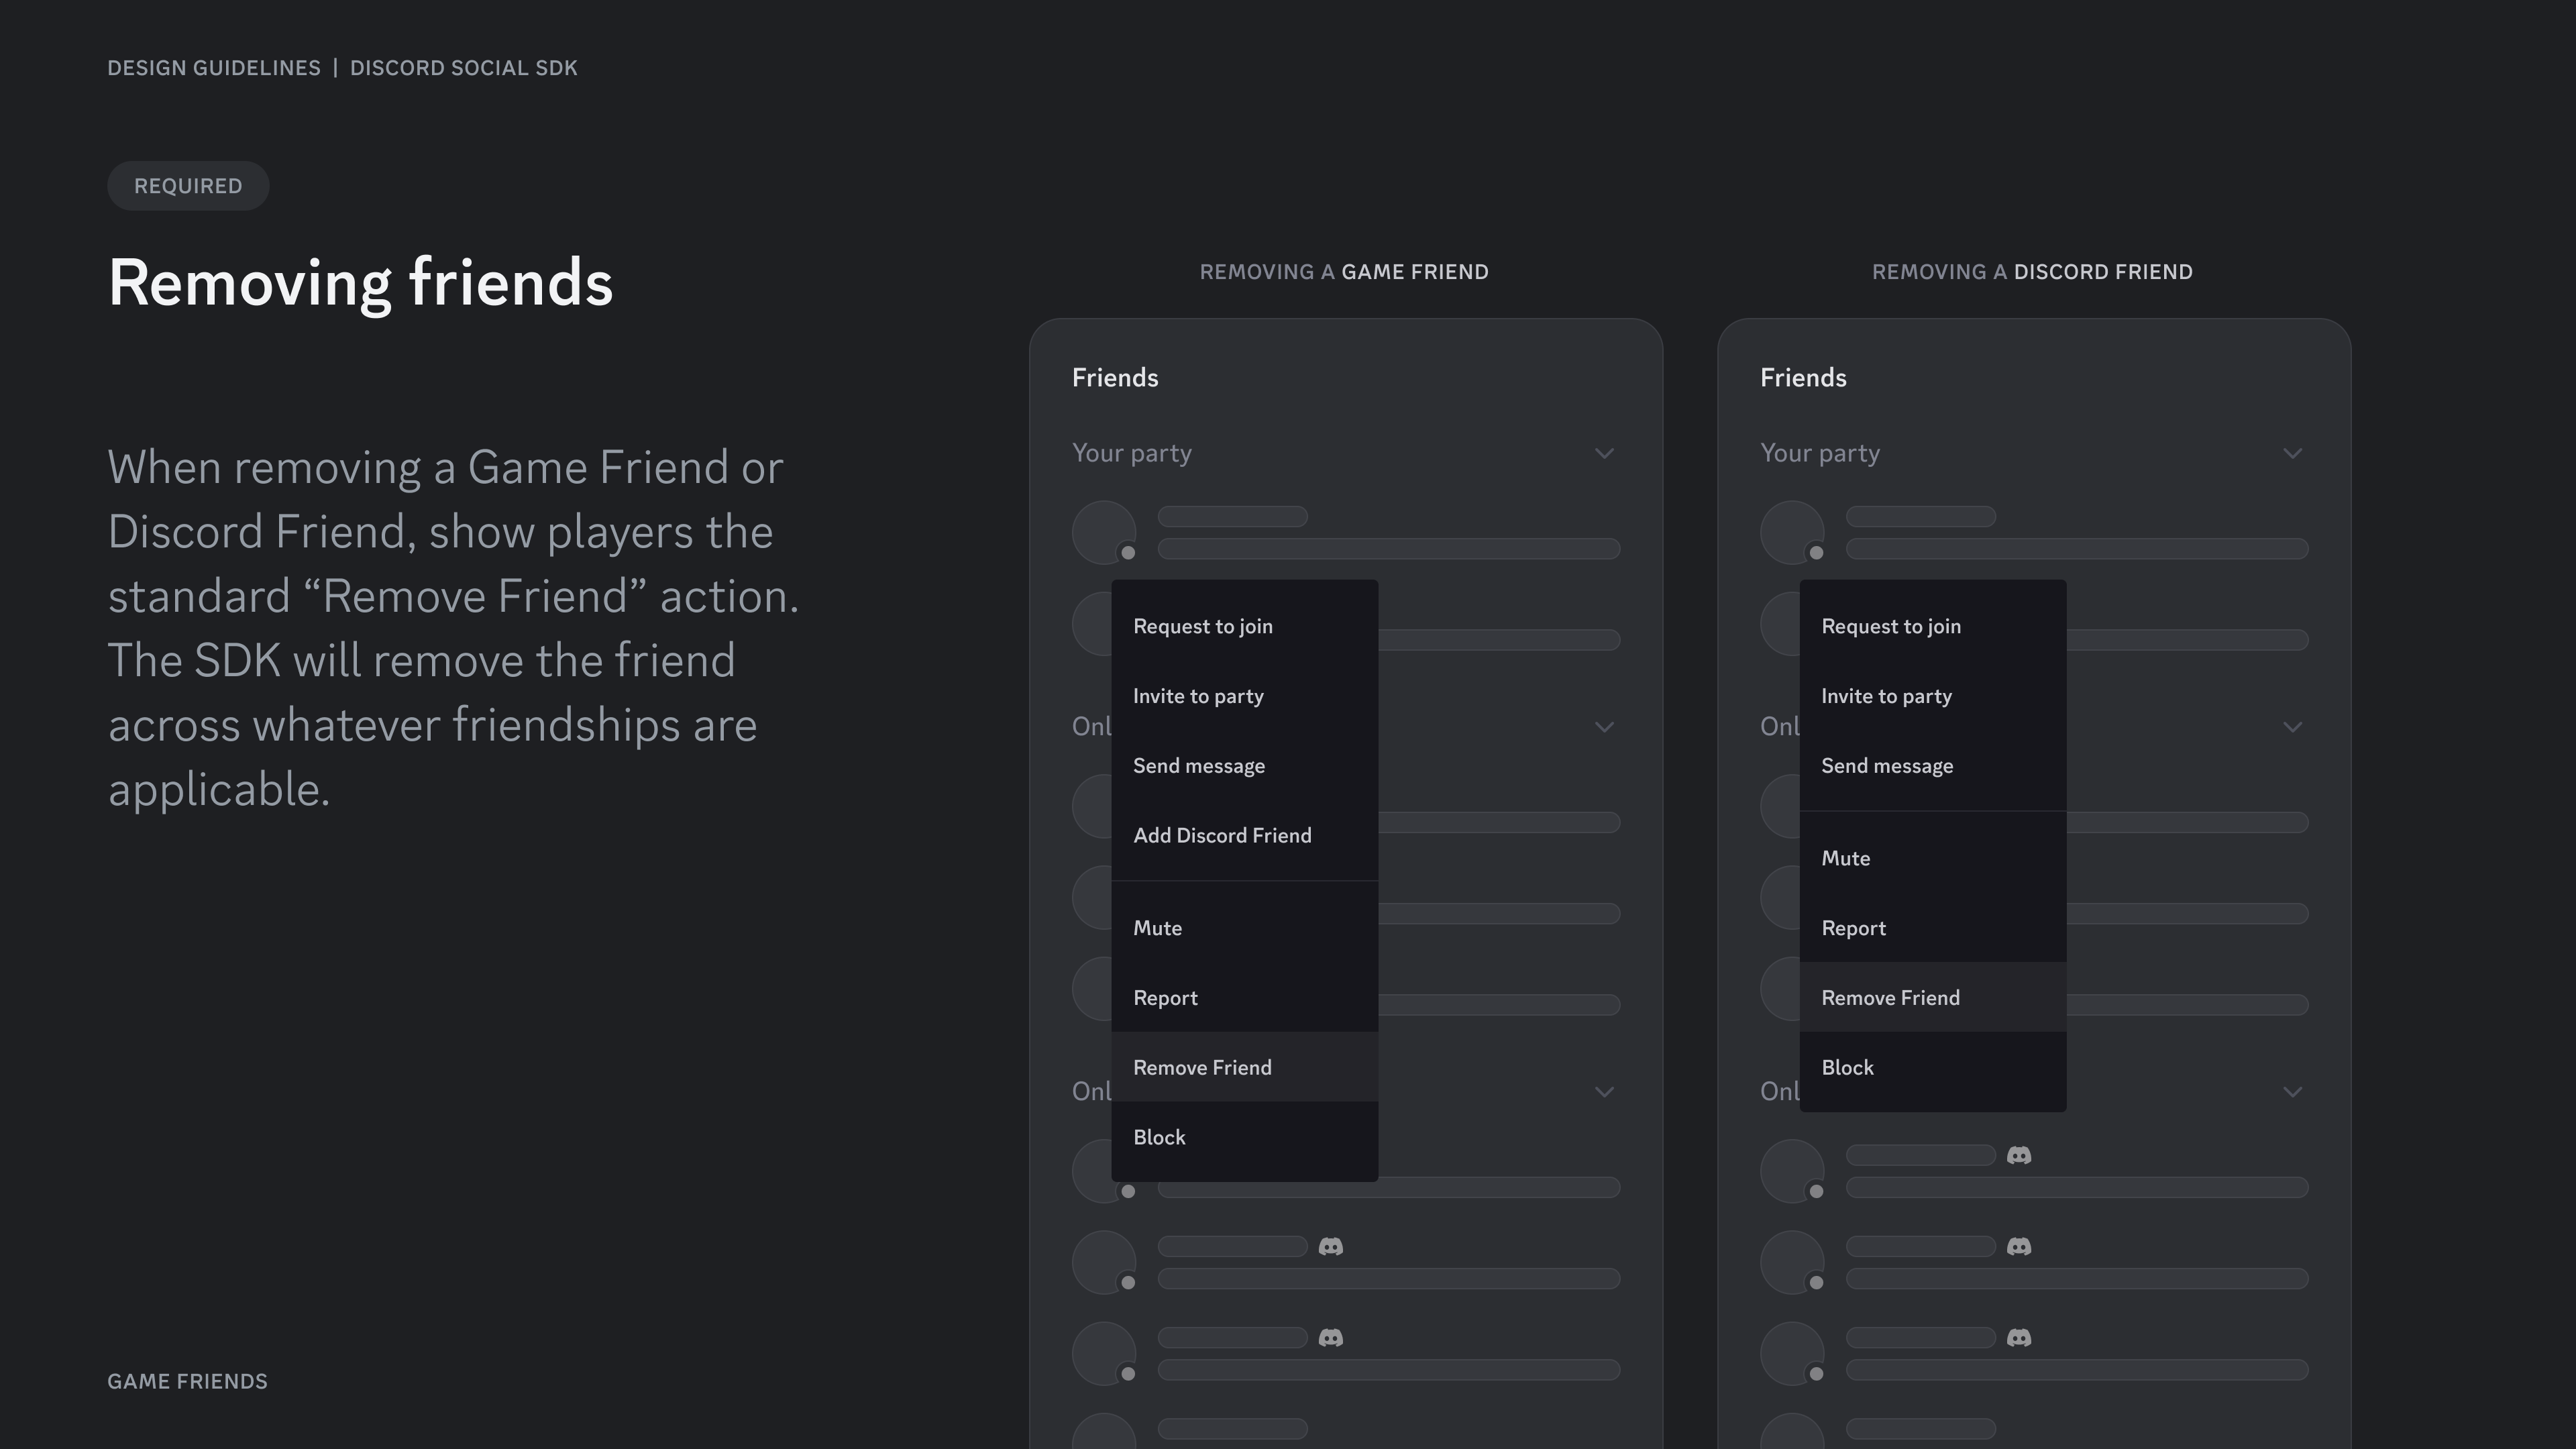Click the "Add Discord Friend" menu option
2576x1449 pixels.
pos(1222,835)
